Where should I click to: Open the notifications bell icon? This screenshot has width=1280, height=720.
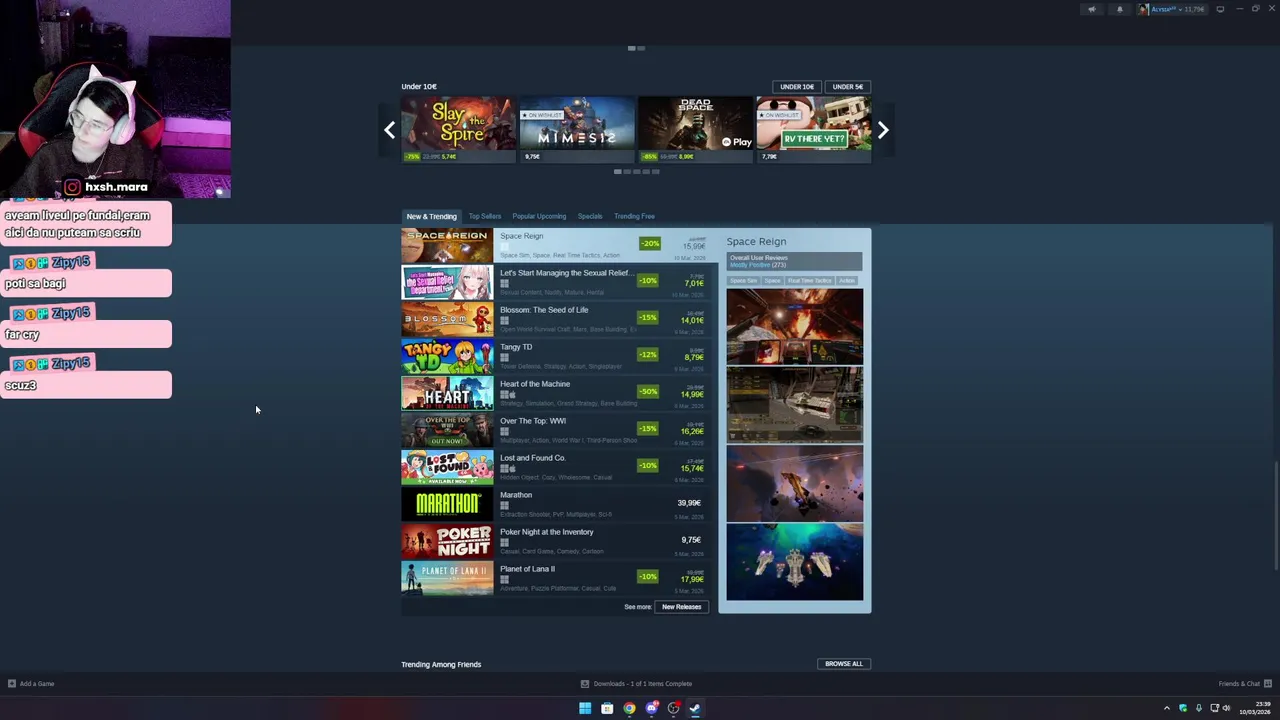1119,9
